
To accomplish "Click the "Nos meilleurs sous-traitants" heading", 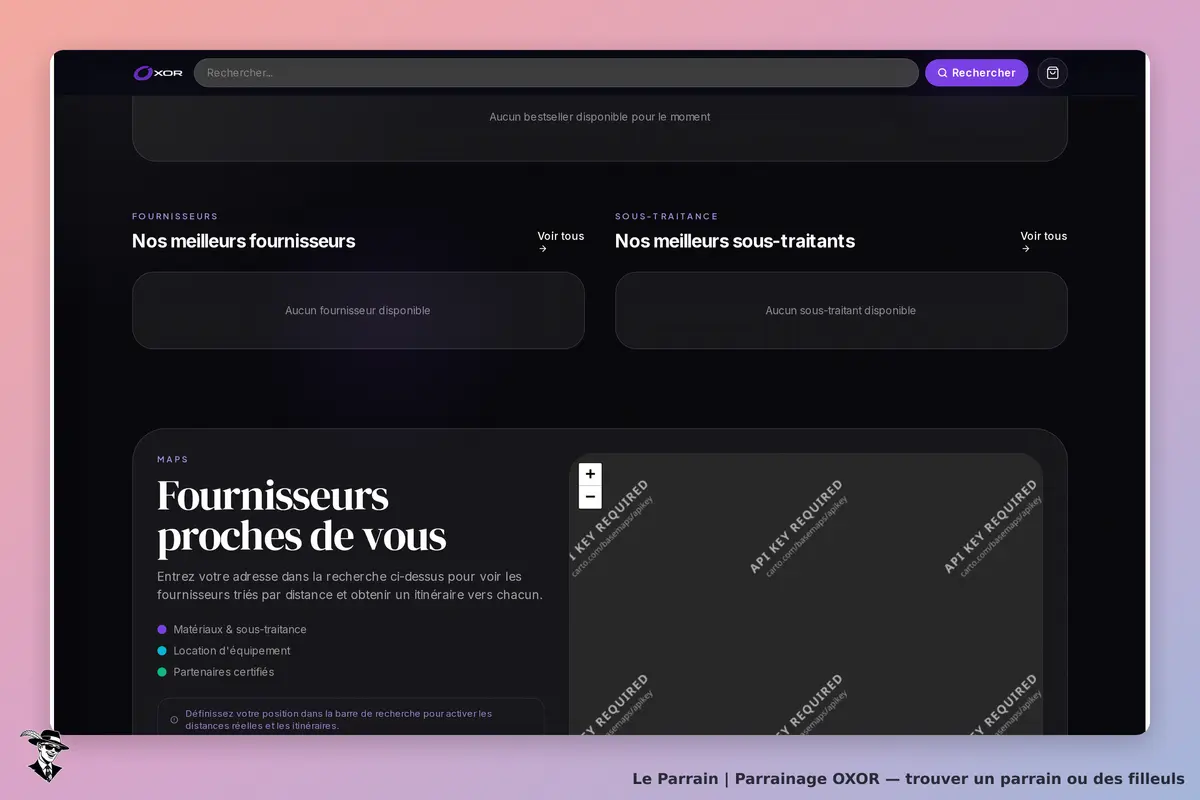I will coord(735,241).
